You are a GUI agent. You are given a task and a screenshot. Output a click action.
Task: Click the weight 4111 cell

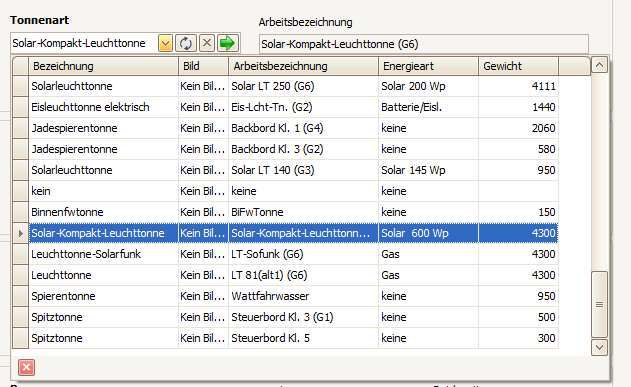point(518,86)
